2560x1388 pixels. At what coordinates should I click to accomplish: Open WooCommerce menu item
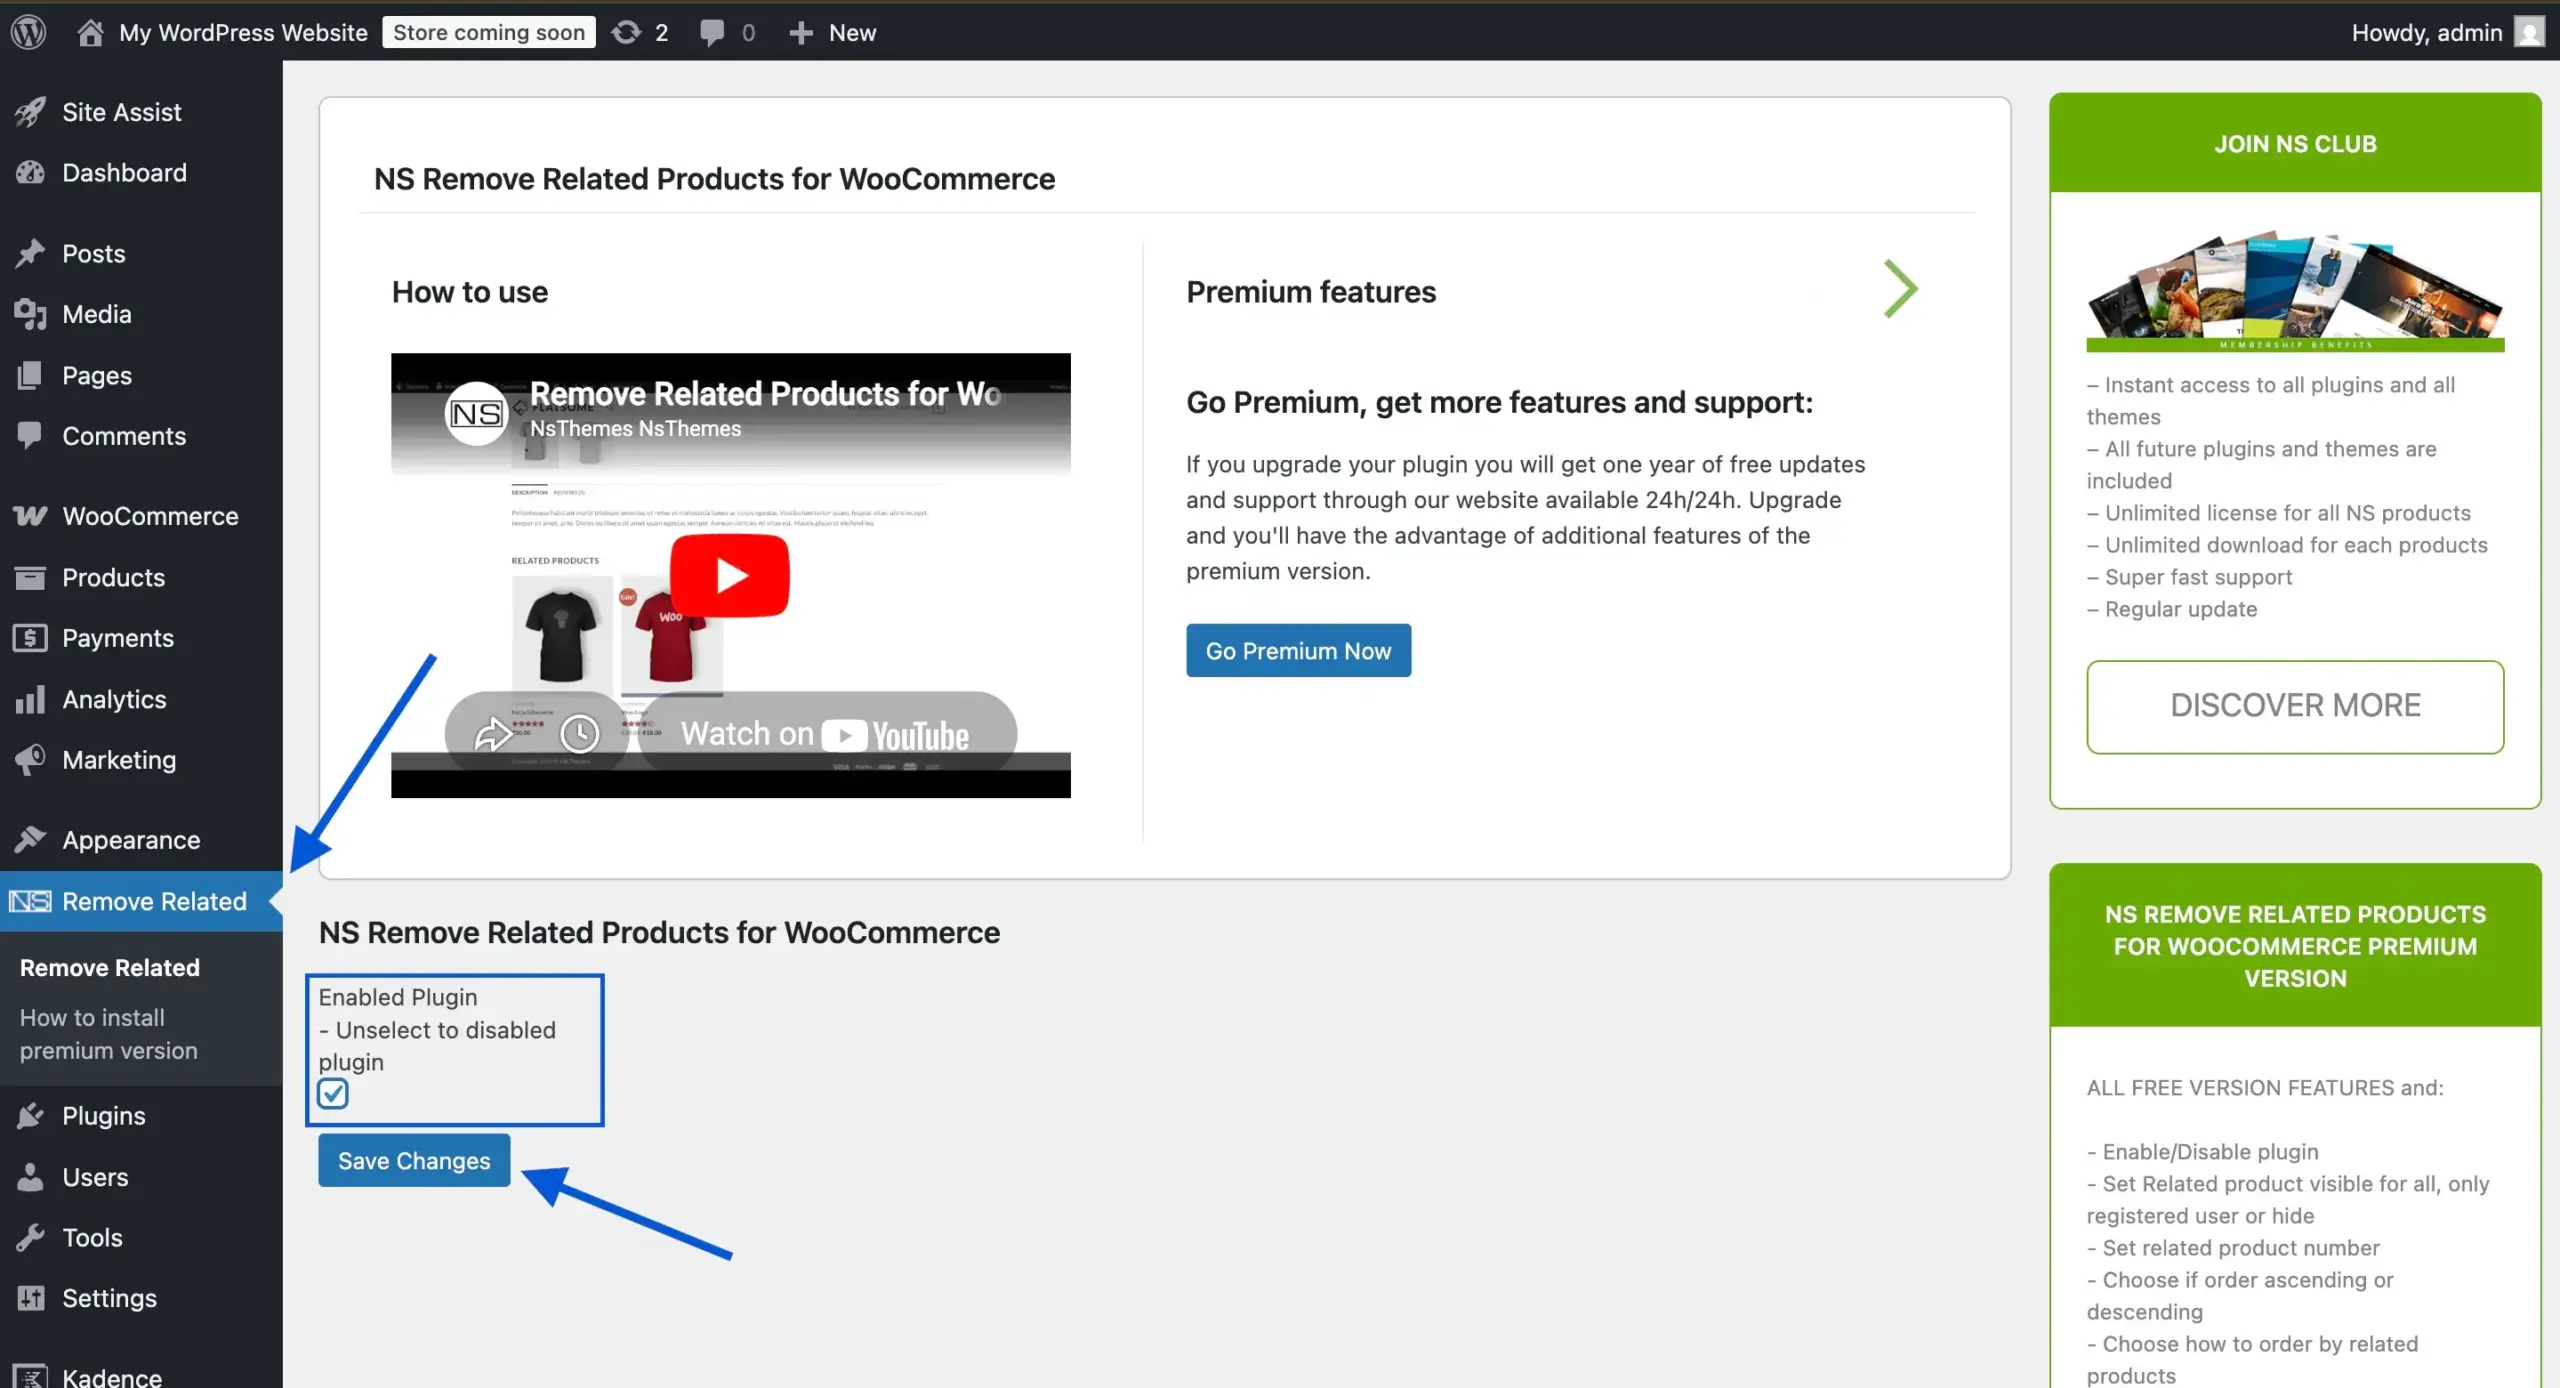click(141, 516)
